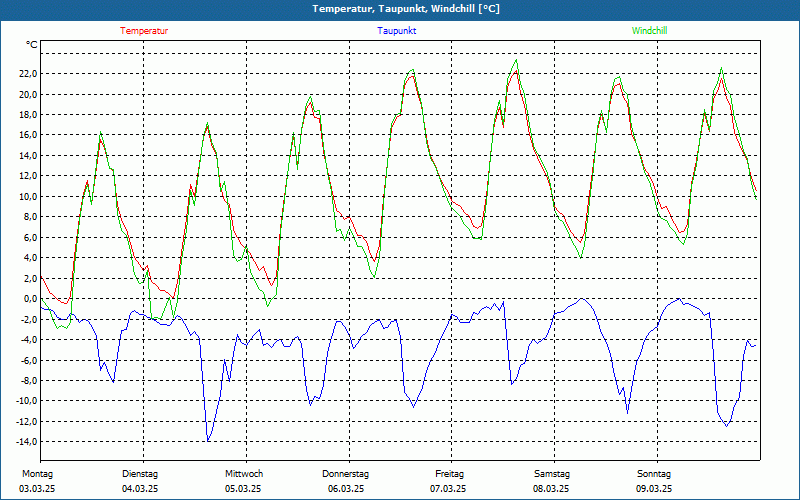Click the 4,0 y-axis value
The width and height of the screenshot is (800, 500).
click(x=30, y=258)
